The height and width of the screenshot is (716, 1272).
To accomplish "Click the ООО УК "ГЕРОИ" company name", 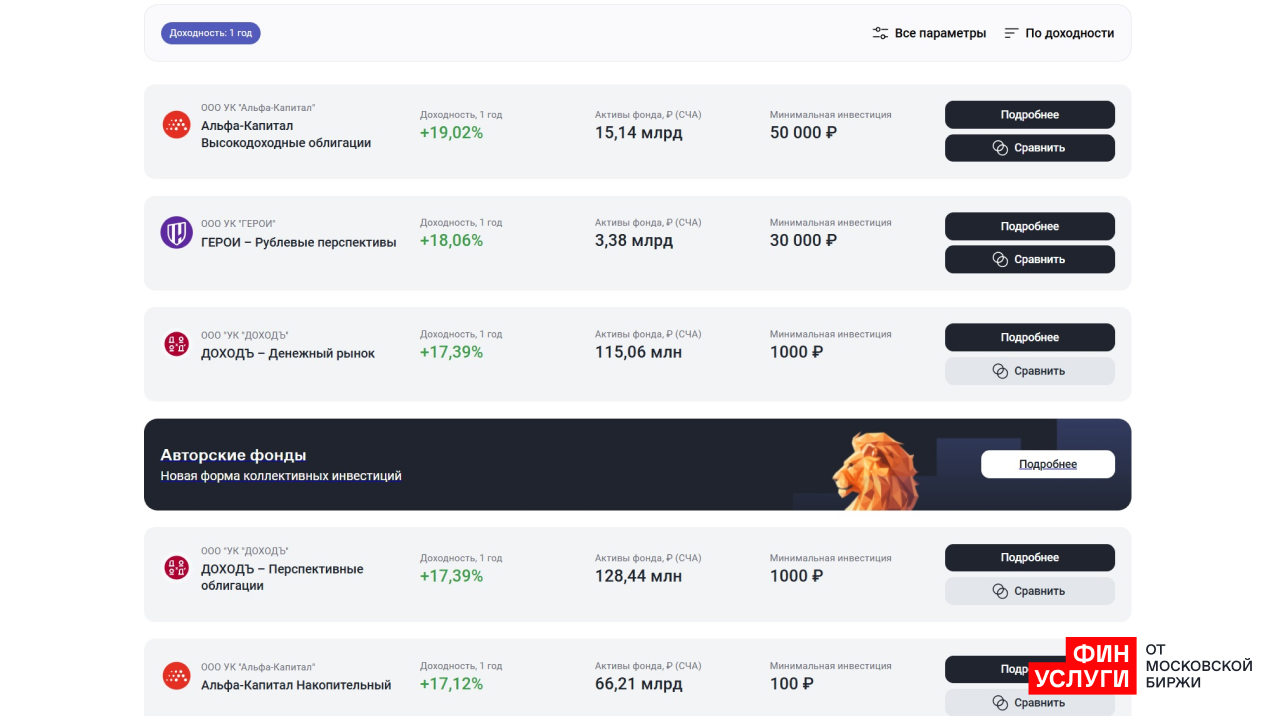I will click(x=238, y=224).
